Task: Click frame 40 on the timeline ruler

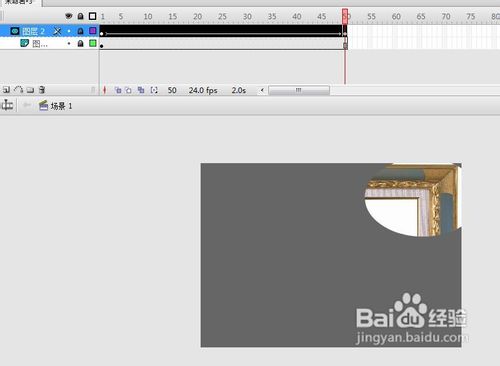Action: point(297,16)
